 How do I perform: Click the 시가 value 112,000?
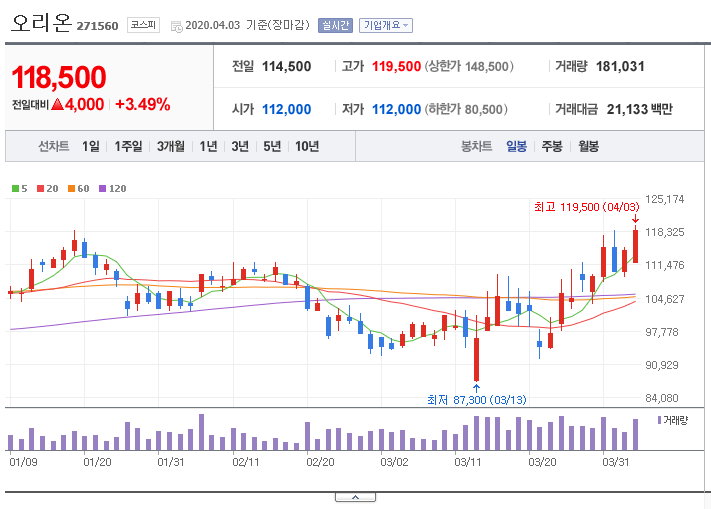click(x=287, y=109)
